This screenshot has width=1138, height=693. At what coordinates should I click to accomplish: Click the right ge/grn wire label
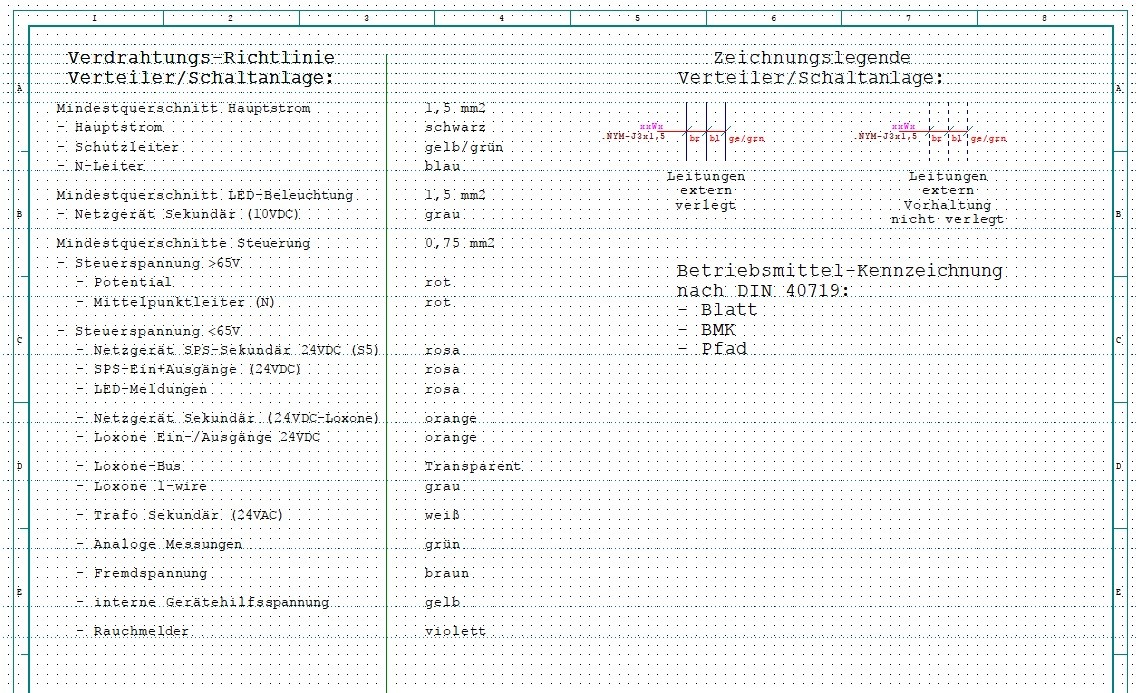[x=988, y=139]
